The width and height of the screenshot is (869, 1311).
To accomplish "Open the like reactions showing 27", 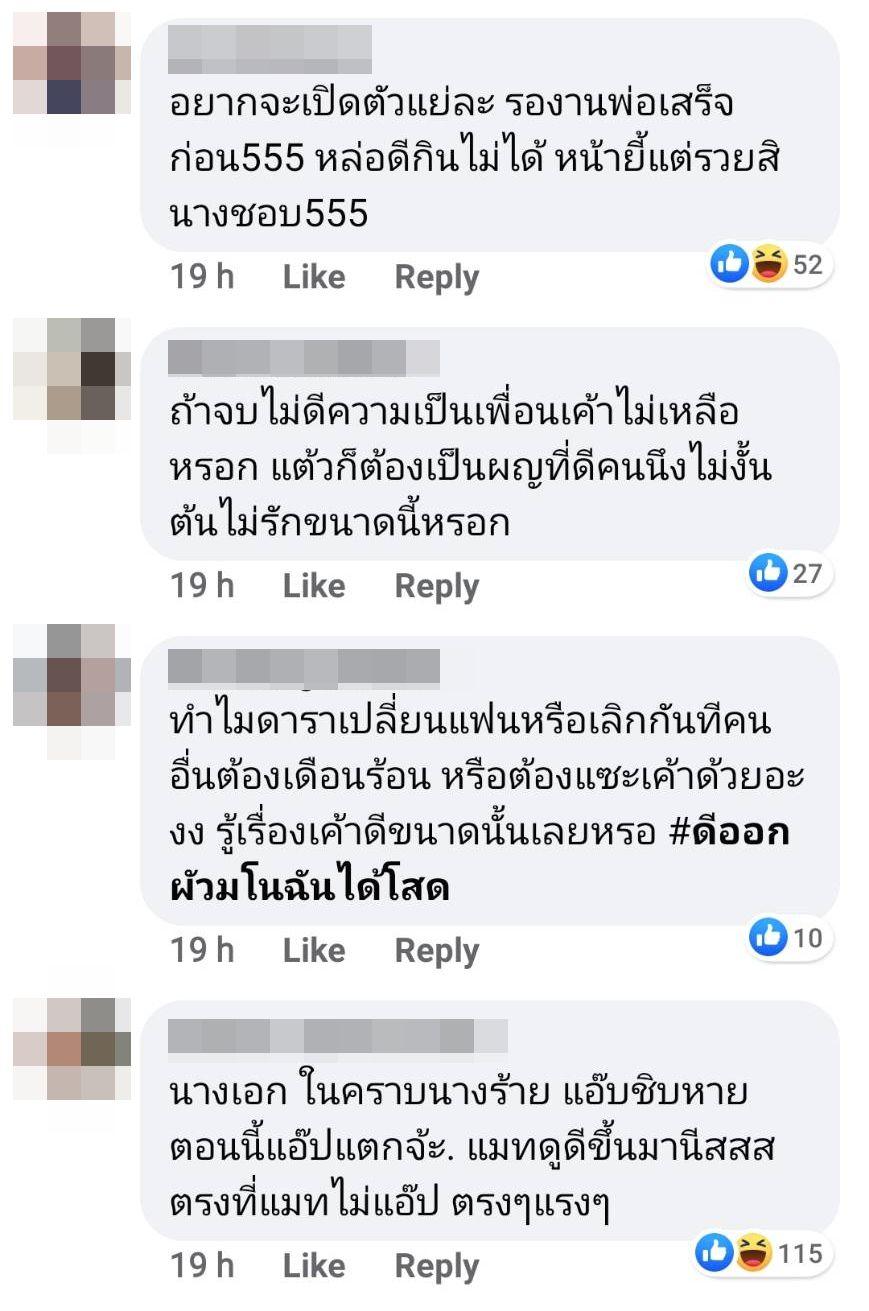I will click(x=790, y=573).
